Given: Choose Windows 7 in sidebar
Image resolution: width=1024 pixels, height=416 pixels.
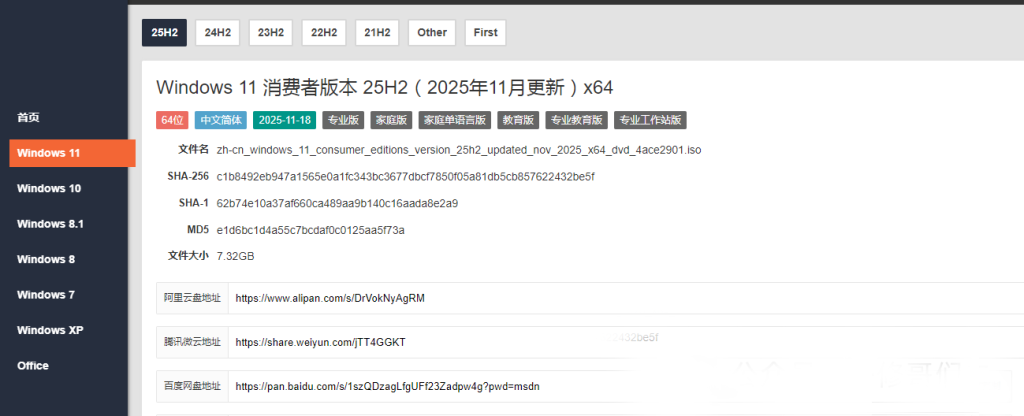Looking at the screenshot, I should tap(46, 295).
